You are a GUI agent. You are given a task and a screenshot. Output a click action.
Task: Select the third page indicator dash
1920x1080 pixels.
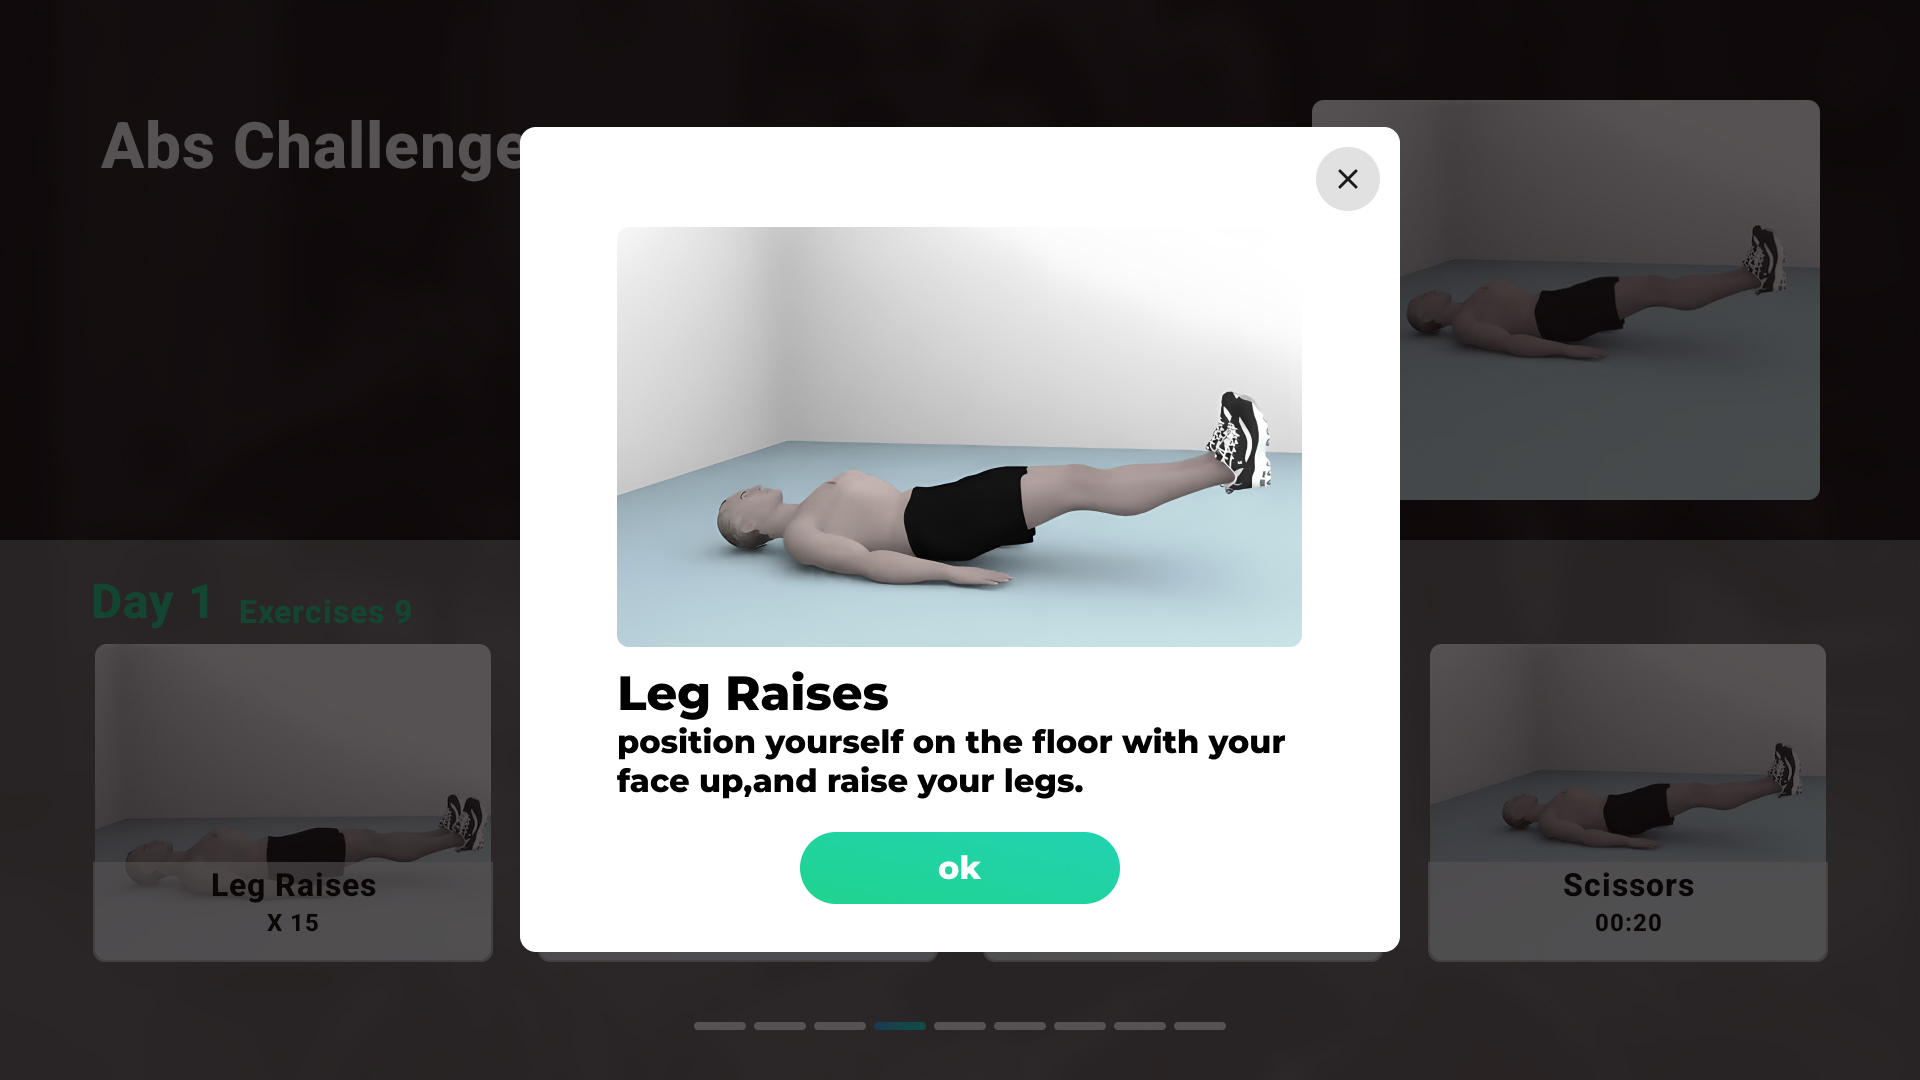(840, 1026)
